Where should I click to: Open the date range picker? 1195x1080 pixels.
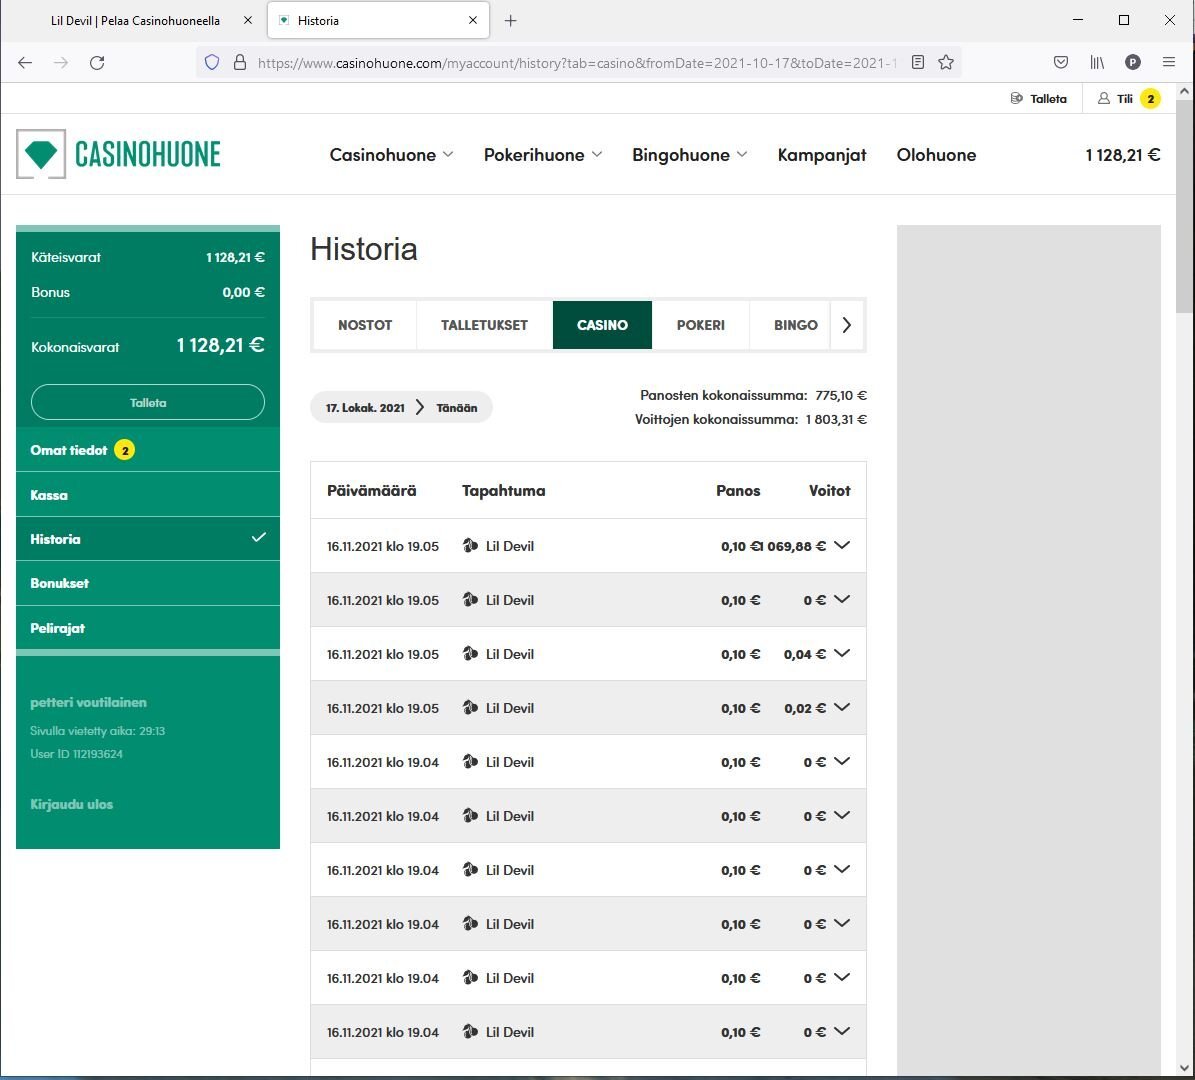tap(402, 408)
